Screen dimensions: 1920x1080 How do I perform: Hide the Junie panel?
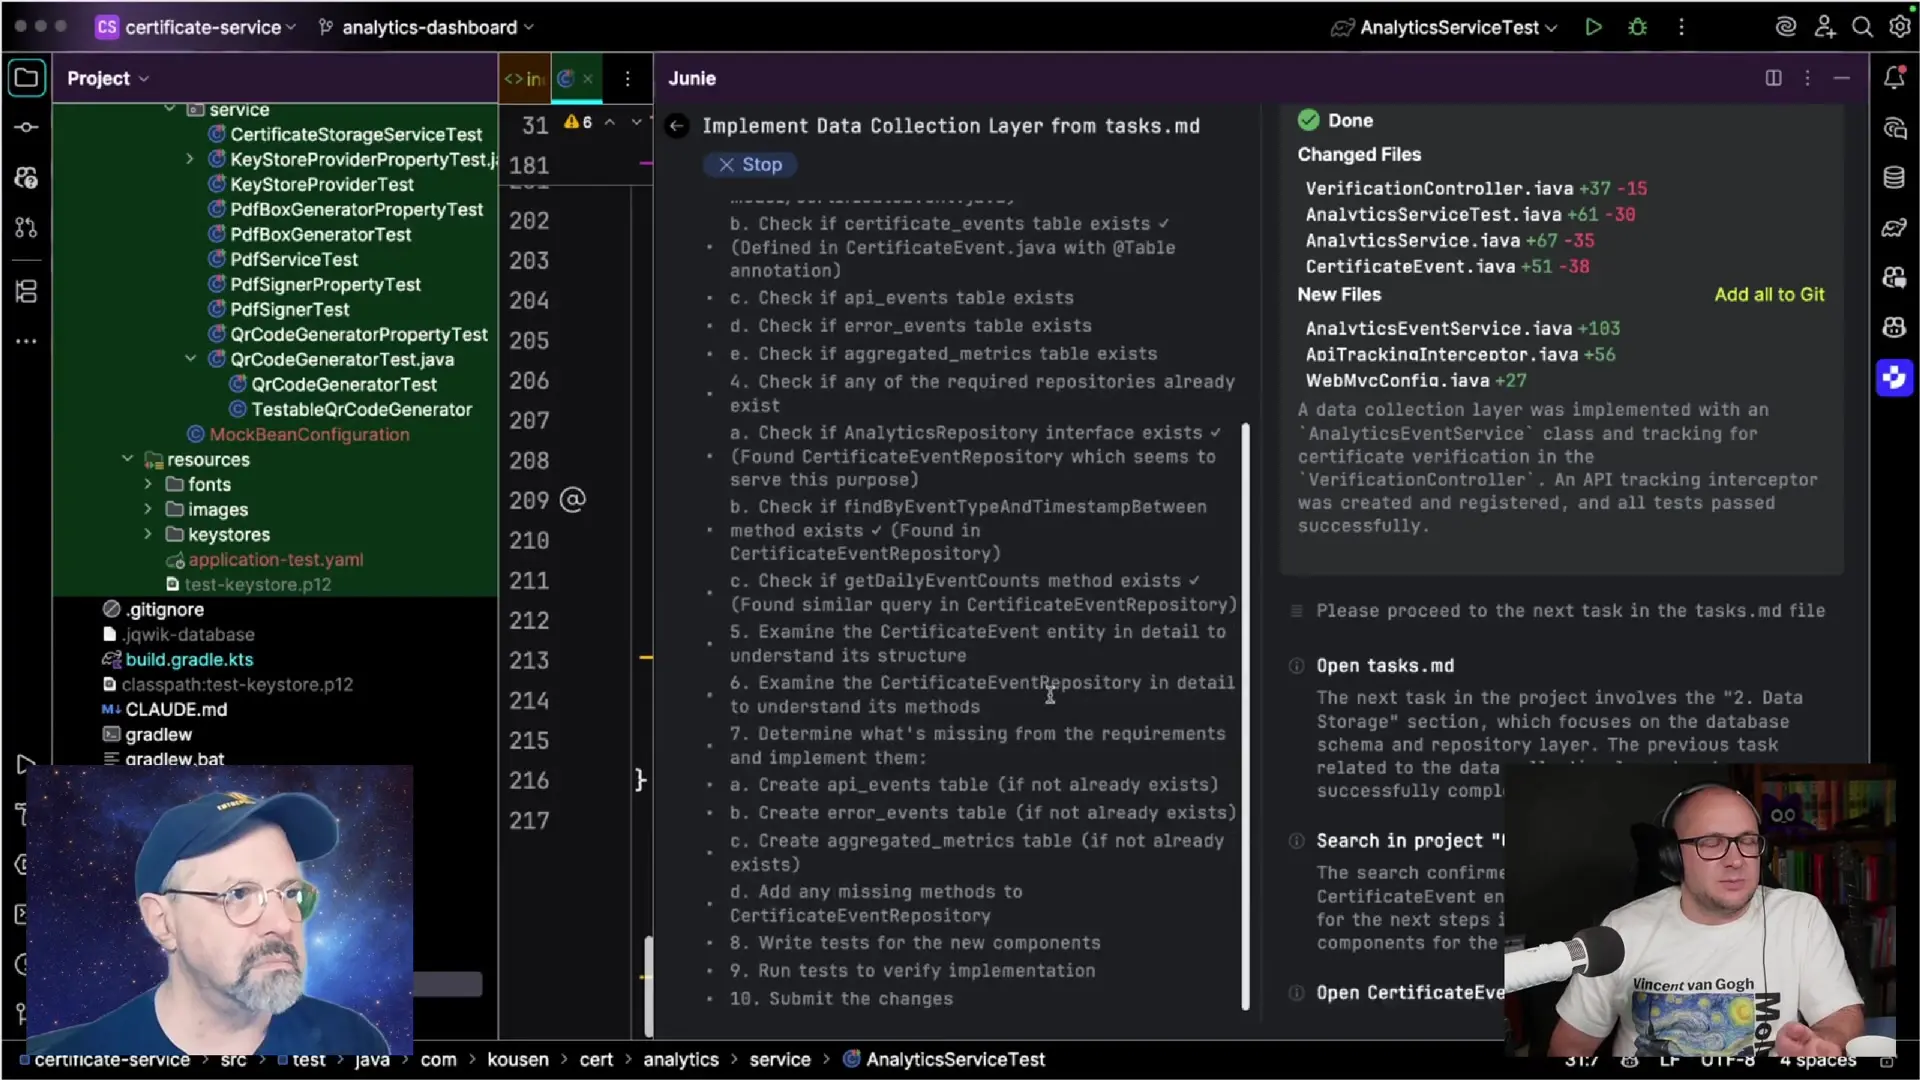pos(1841,78)
